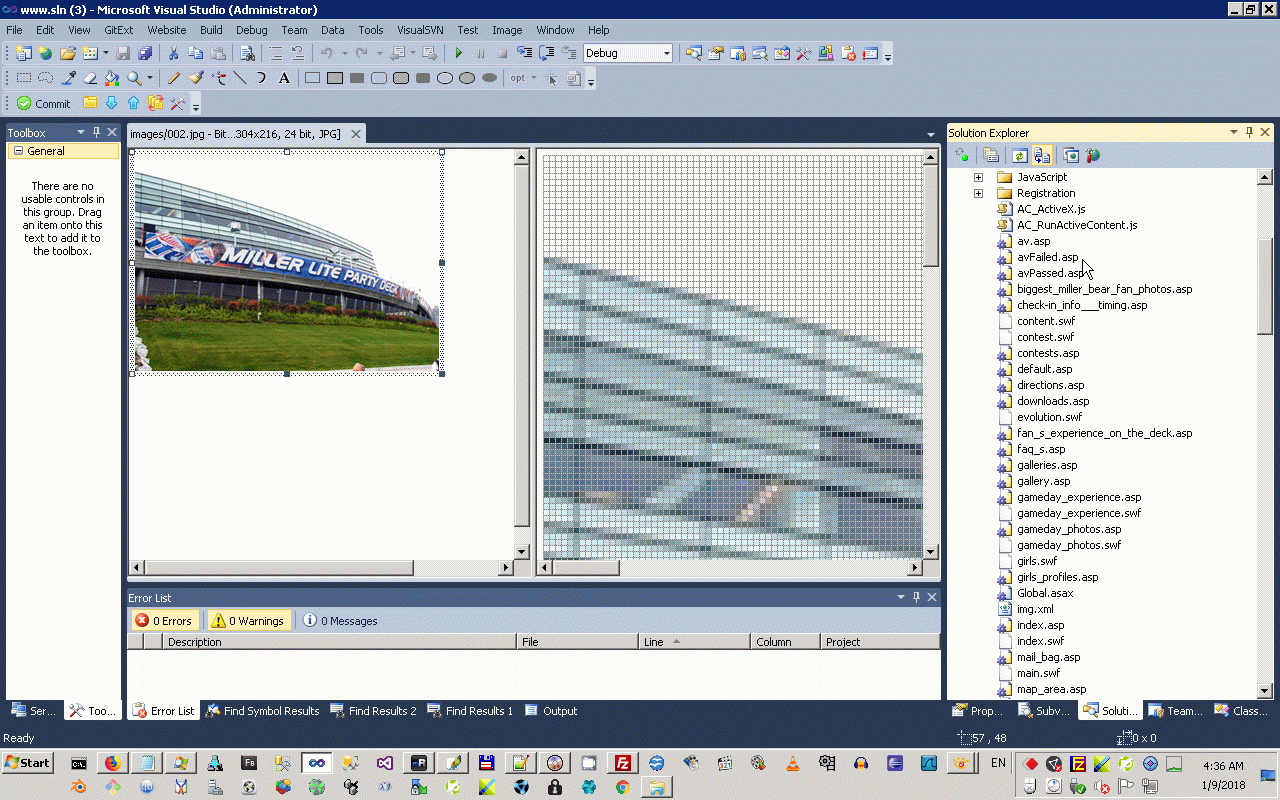Open the Website menu
Viewport: 1280px width, 800px height.
pyautogui.click(x=167, y=30)
